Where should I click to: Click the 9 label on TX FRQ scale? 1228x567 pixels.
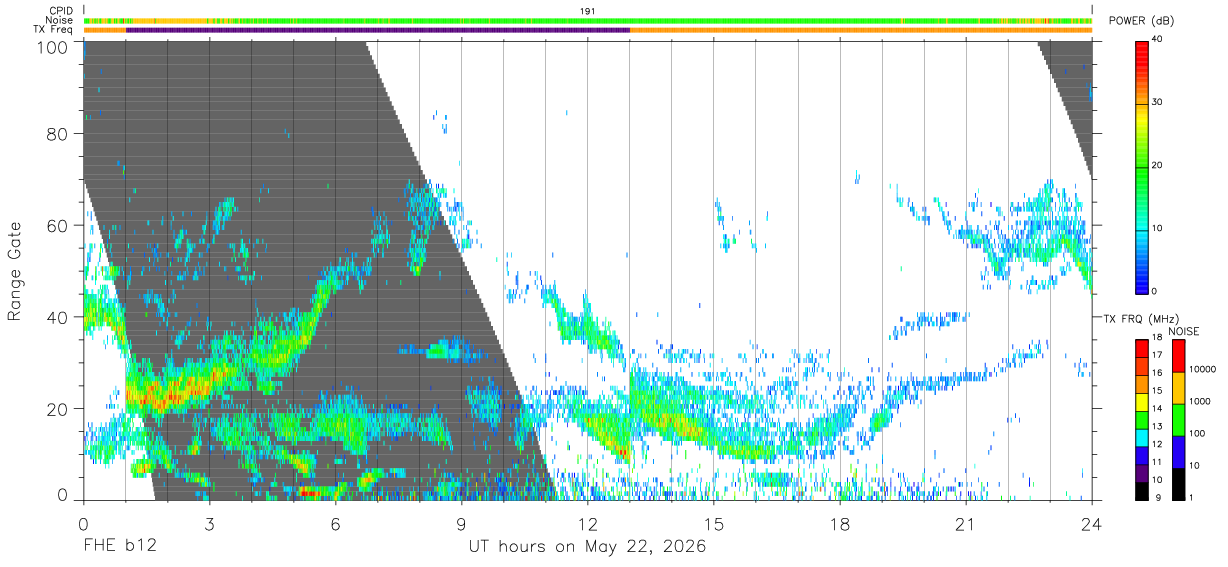(x=1157, y=497)
